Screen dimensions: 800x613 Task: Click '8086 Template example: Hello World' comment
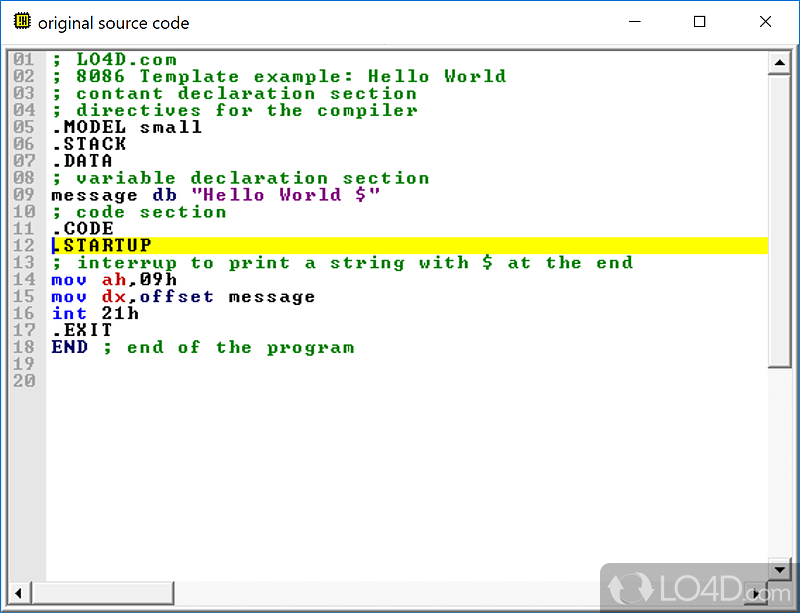pyautogui.click(x=291, y=77)
